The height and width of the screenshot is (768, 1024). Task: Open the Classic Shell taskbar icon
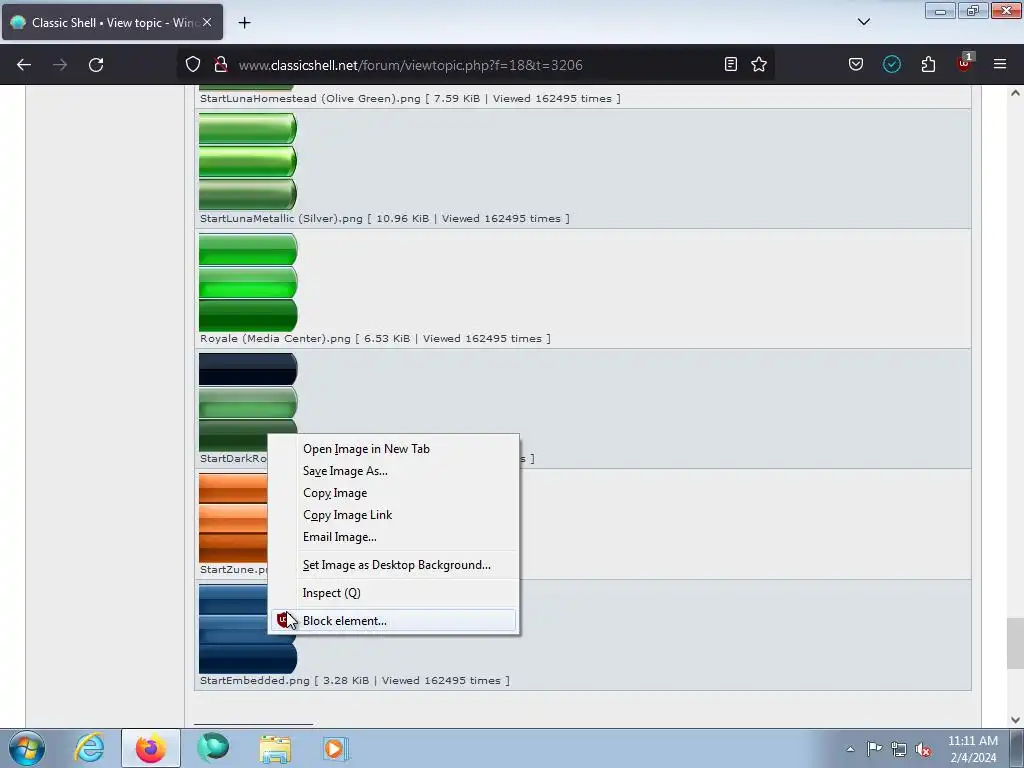[x=213, y=748]
